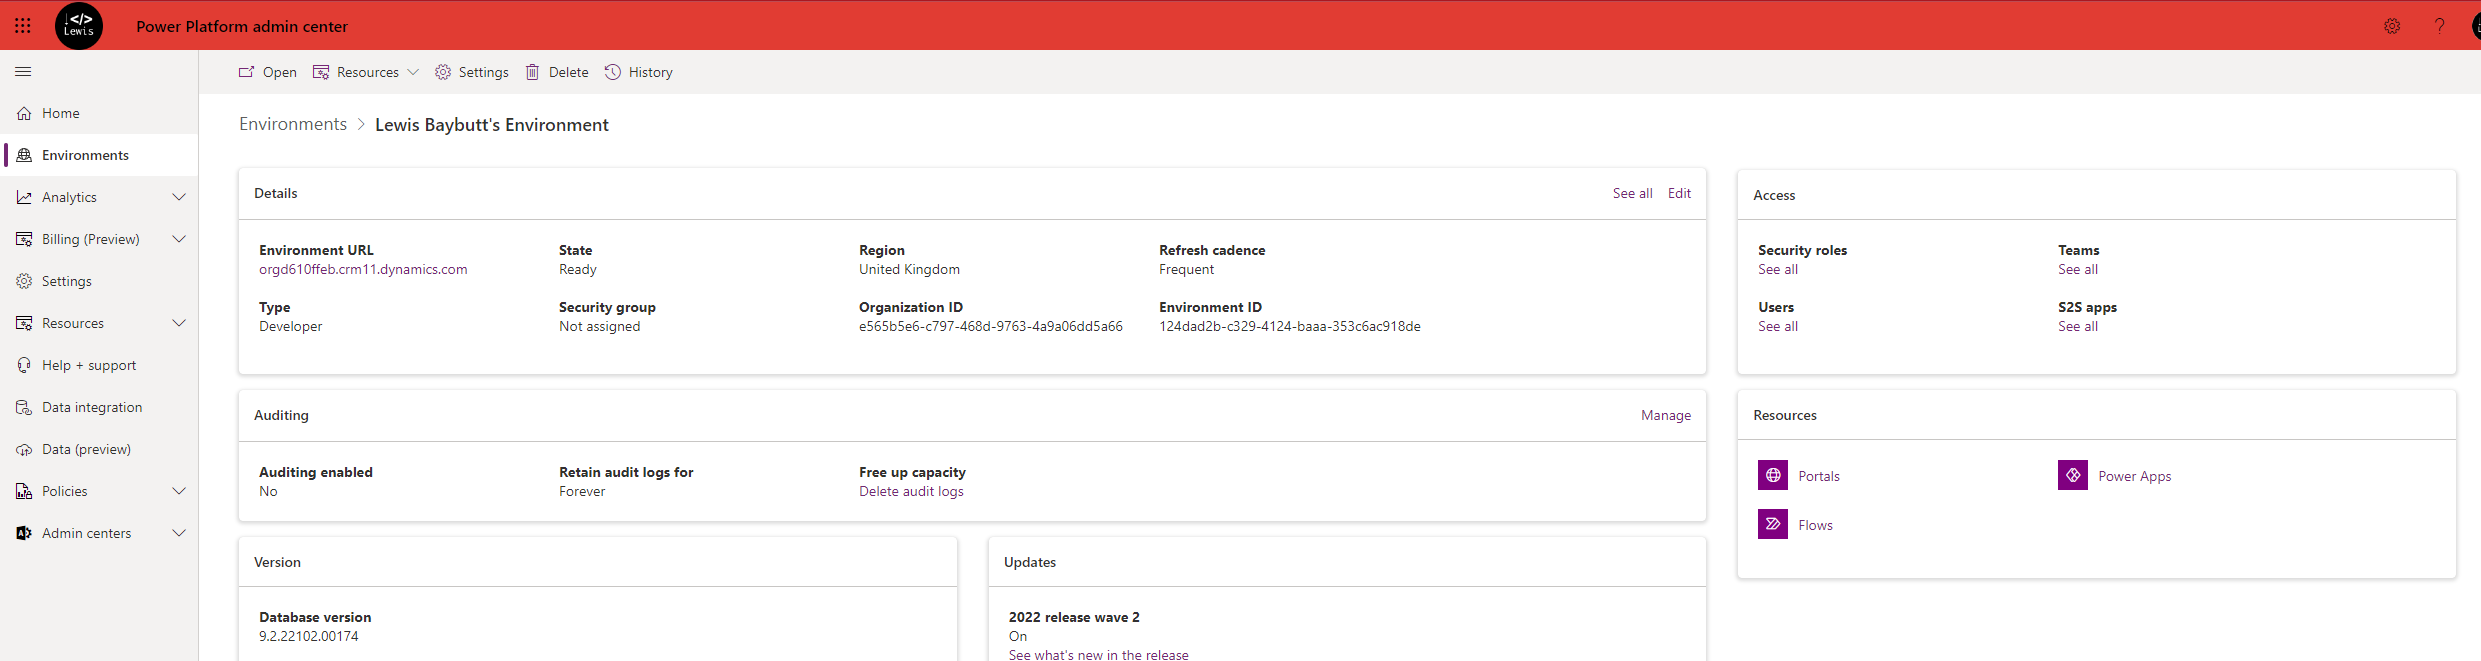Click the Settings toolbar button label

[x=484, y=72]
